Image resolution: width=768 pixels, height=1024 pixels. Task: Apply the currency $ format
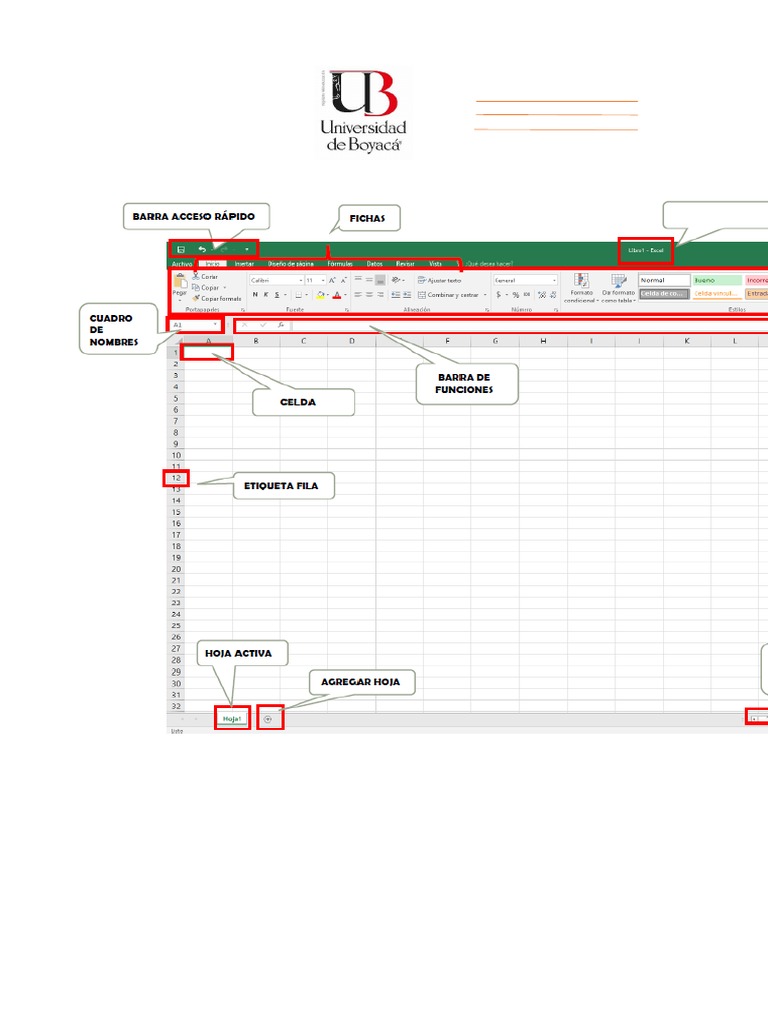498,295
